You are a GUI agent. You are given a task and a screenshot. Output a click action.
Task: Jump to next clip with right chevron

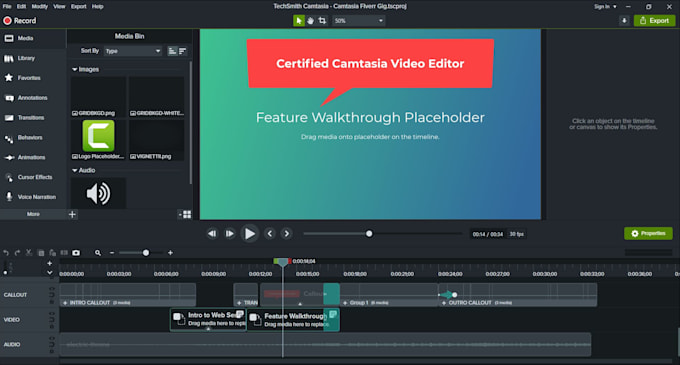point(287,234)
